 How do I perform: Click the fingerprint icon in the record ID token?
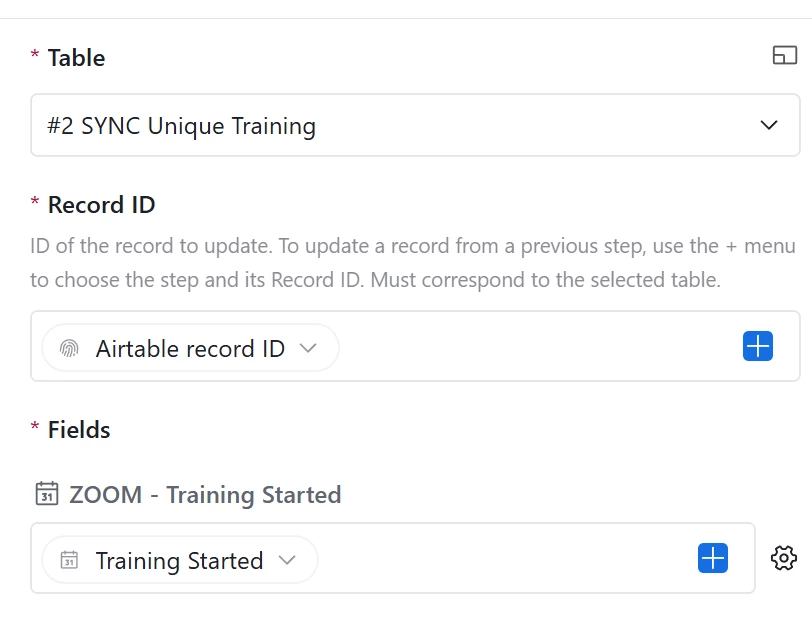[69, 348]
